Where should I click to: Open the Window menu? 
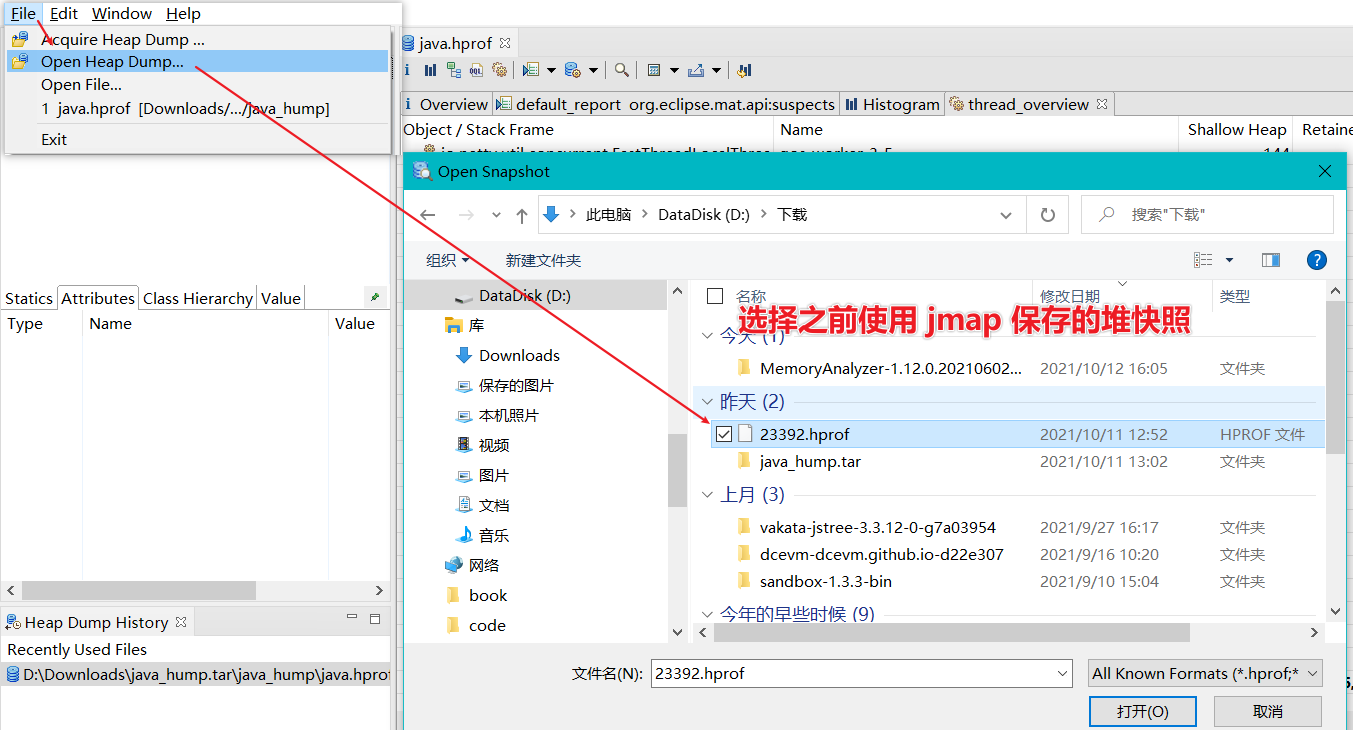pyautogui.click(x=122, y=14)
